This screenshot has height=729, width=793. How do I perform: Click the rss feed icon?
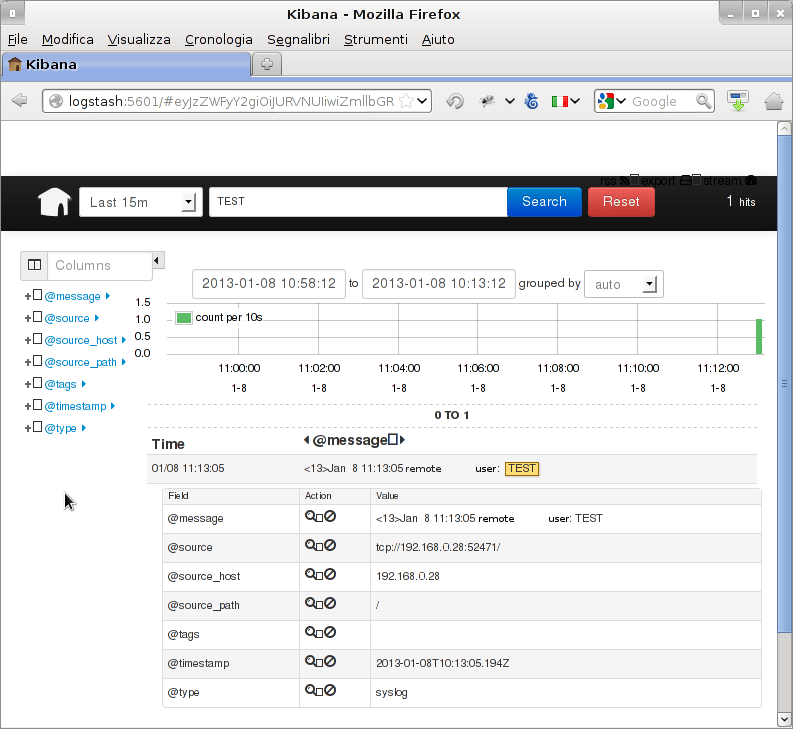tap(625, 180)
